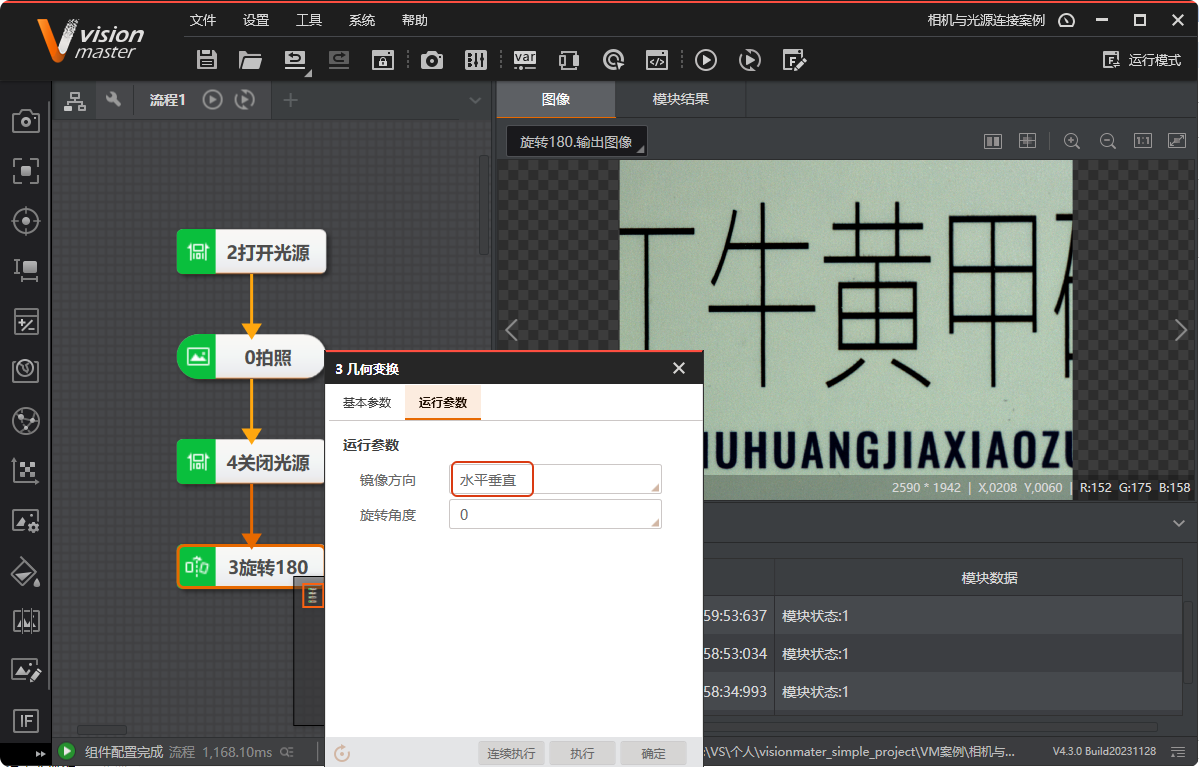Image resolution: width=1199 pixels, height=767 pixels.
Task: Open the global trigger toolbar icon
Action: click(x=613, y=60)
